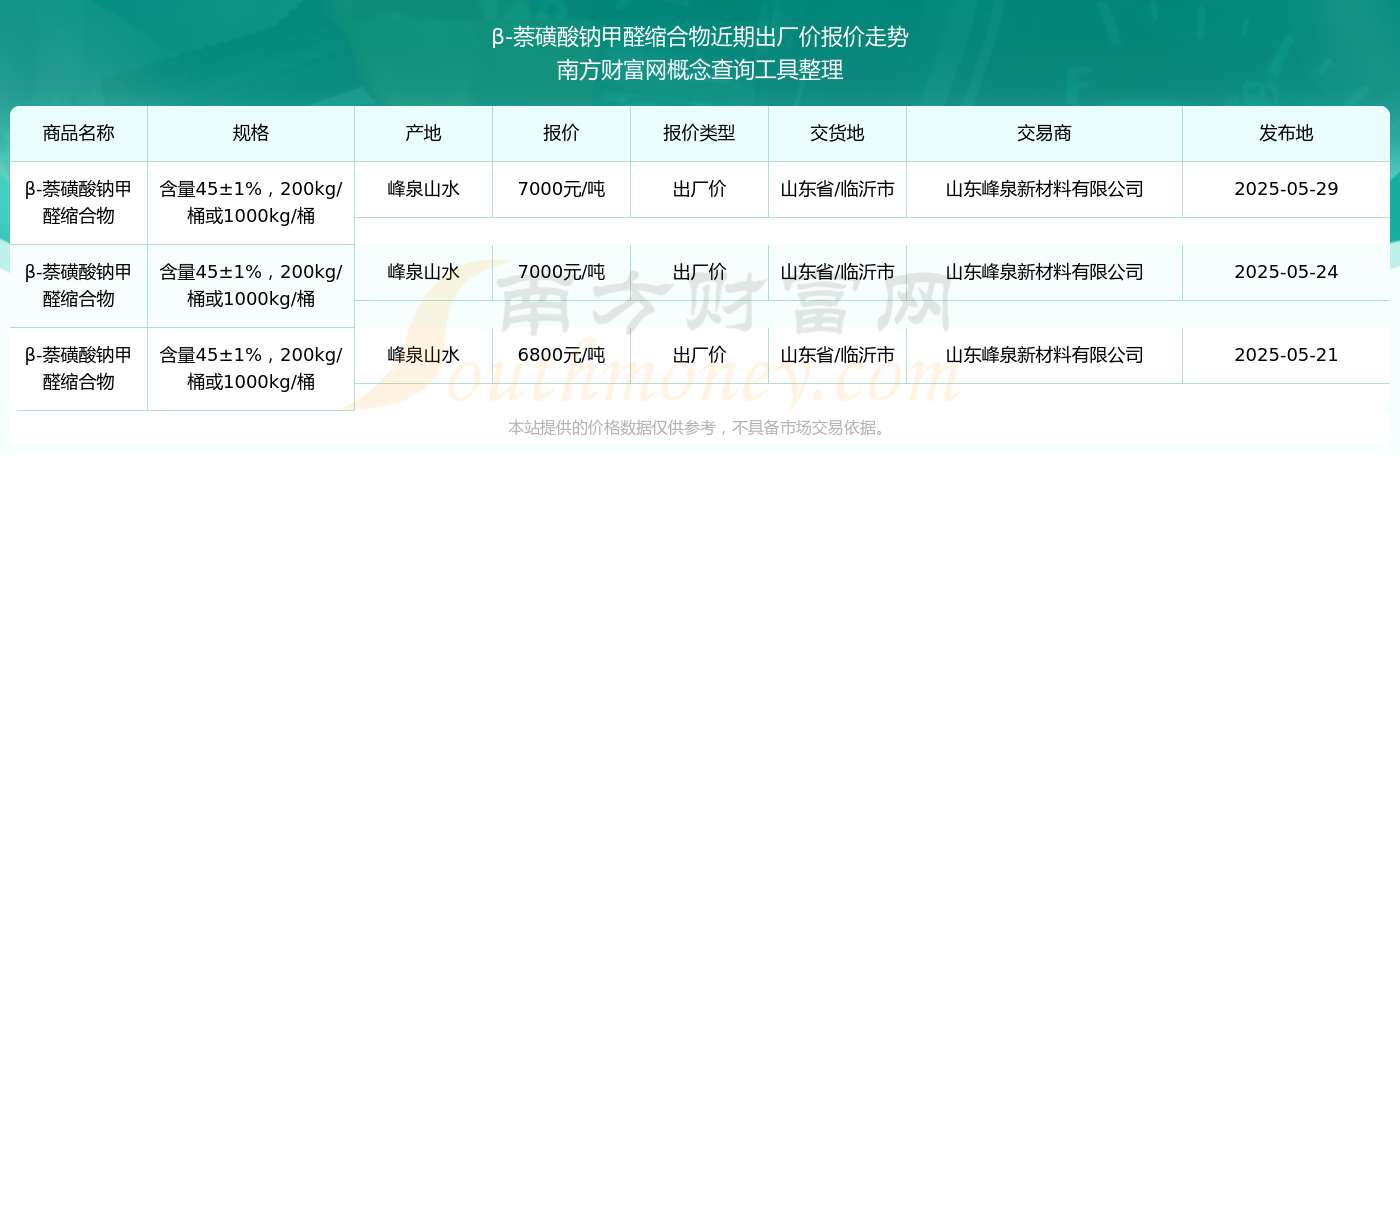1400x1205 pixels.
Task: Click 出厂价 in the 2025-05-21 row
Action: (700, 355)
